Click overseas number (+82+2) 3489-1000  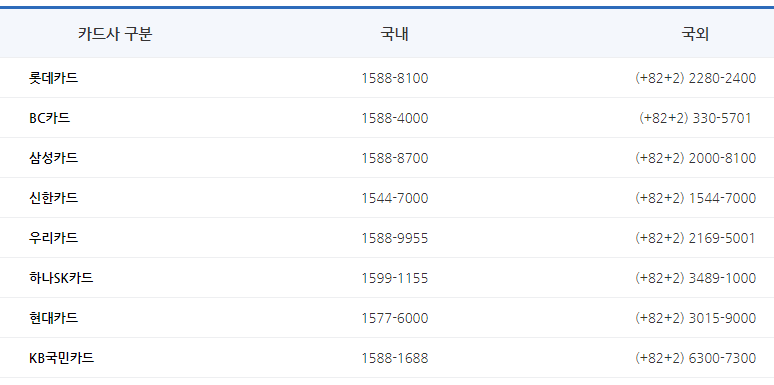(696, 278)
